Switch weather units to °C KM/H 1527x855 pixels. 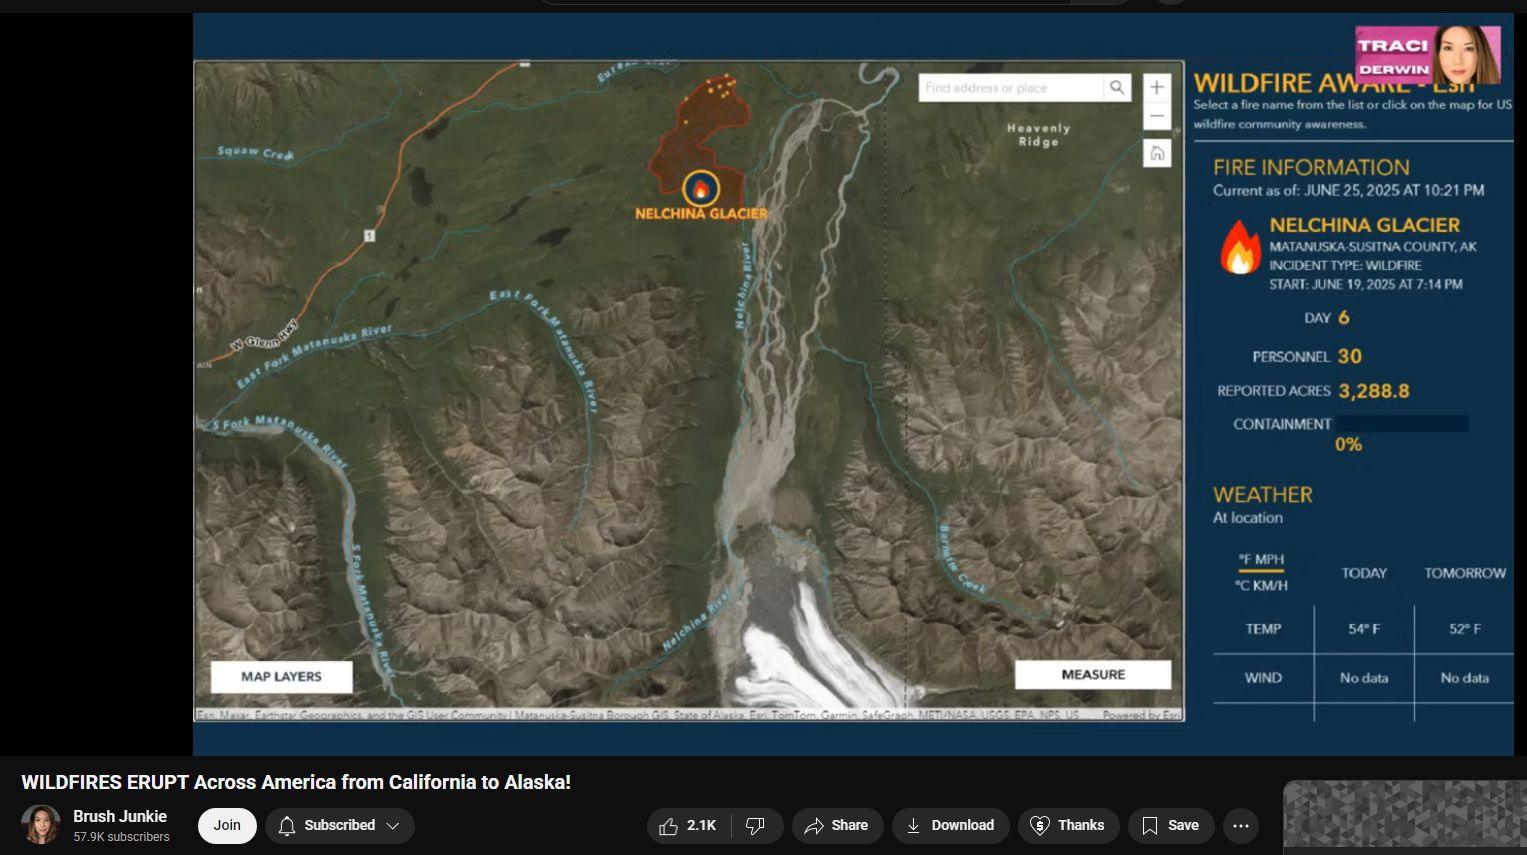point(1261,586)
